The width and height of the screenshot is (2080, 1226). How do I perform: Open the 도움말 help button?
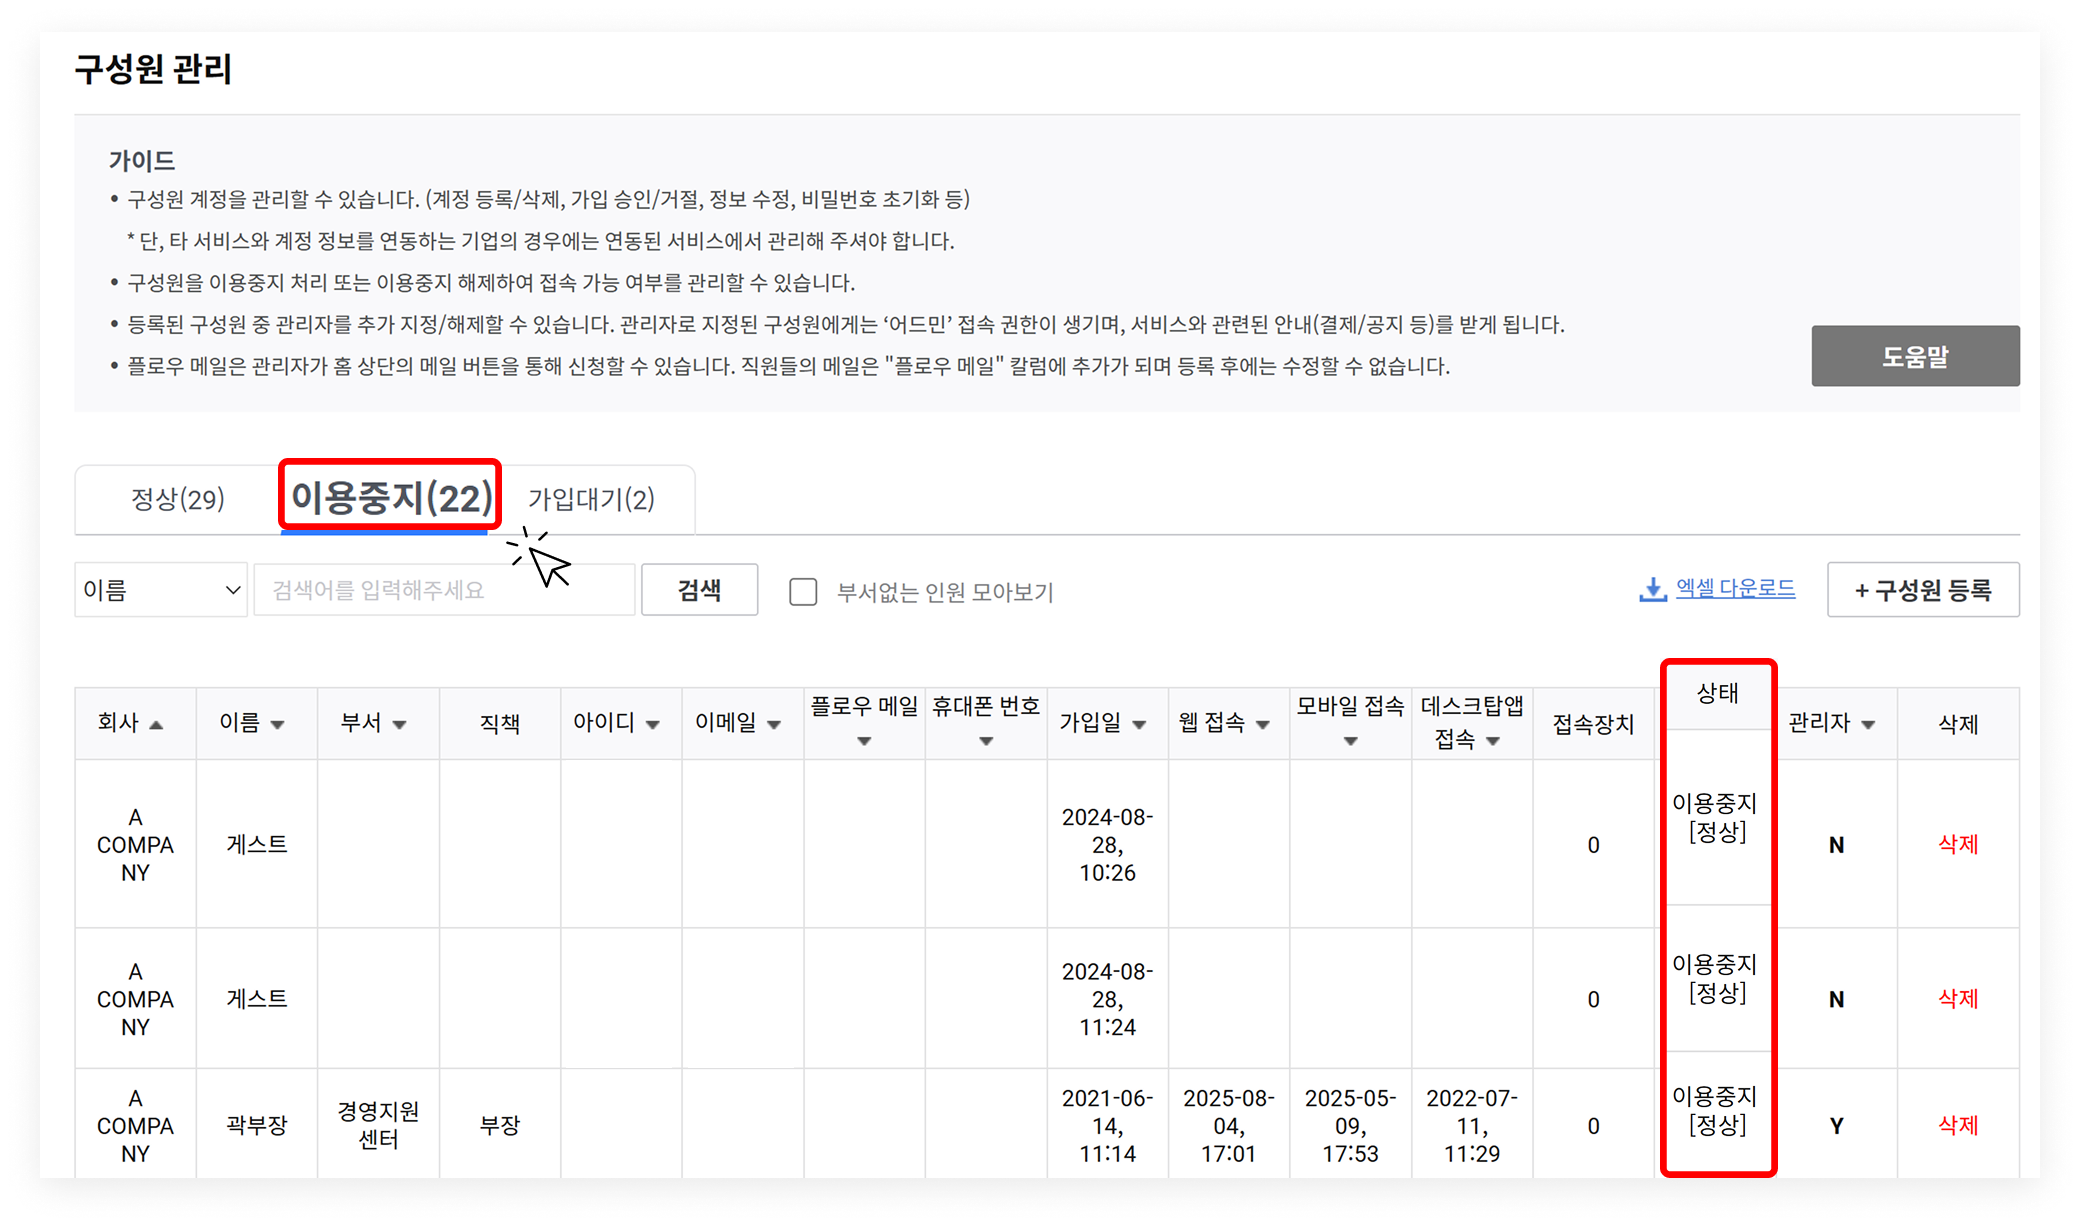point(1914,356)
